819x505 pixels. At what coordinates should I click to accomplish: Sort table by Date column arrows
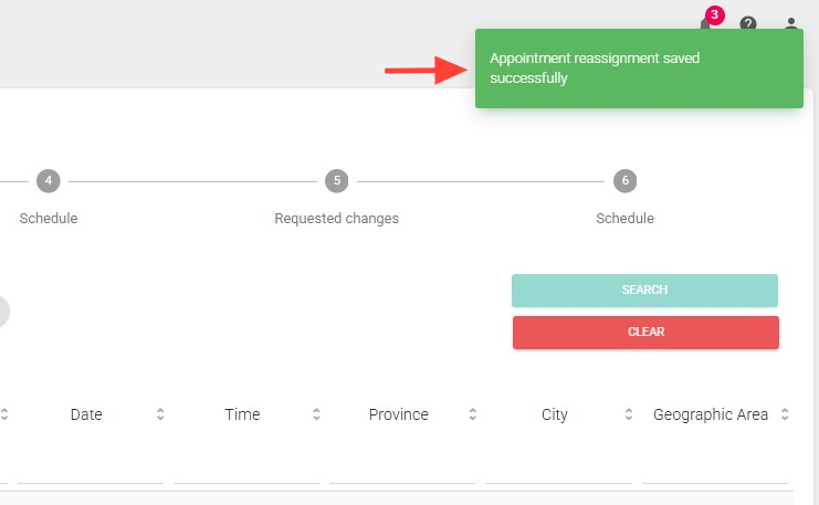(x=160, y=414)
